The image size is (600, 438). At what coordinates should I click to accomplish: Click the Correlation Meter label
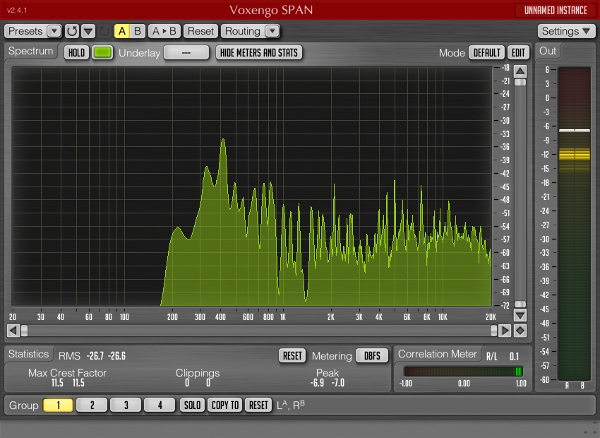pos(437,354)
